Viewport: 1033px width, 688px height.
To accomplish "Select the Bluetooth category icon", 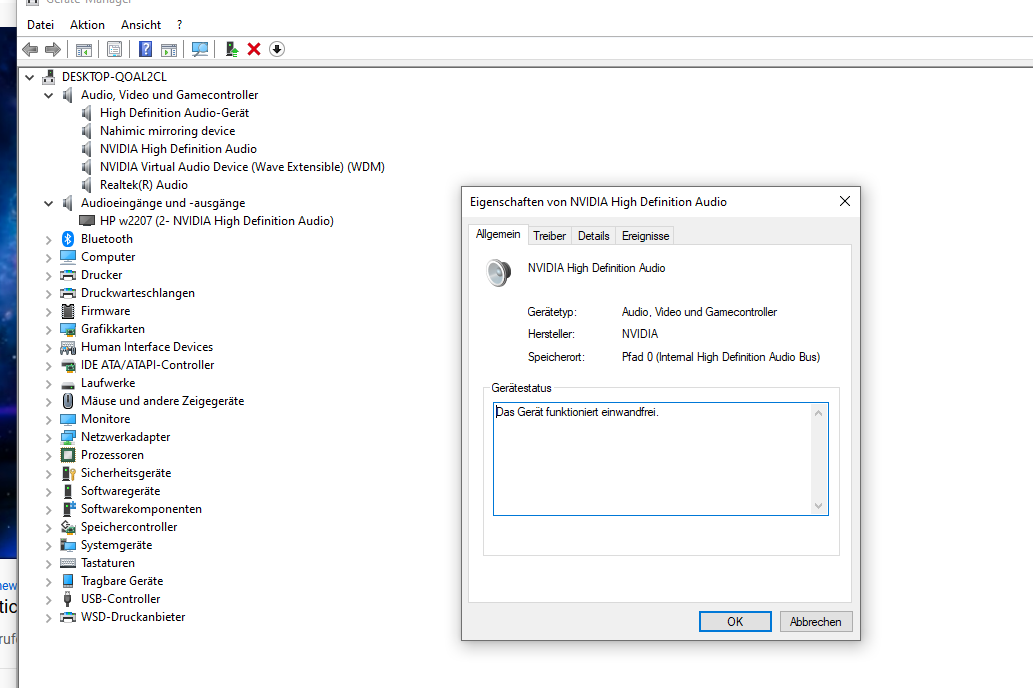I will tap(68, 239).
